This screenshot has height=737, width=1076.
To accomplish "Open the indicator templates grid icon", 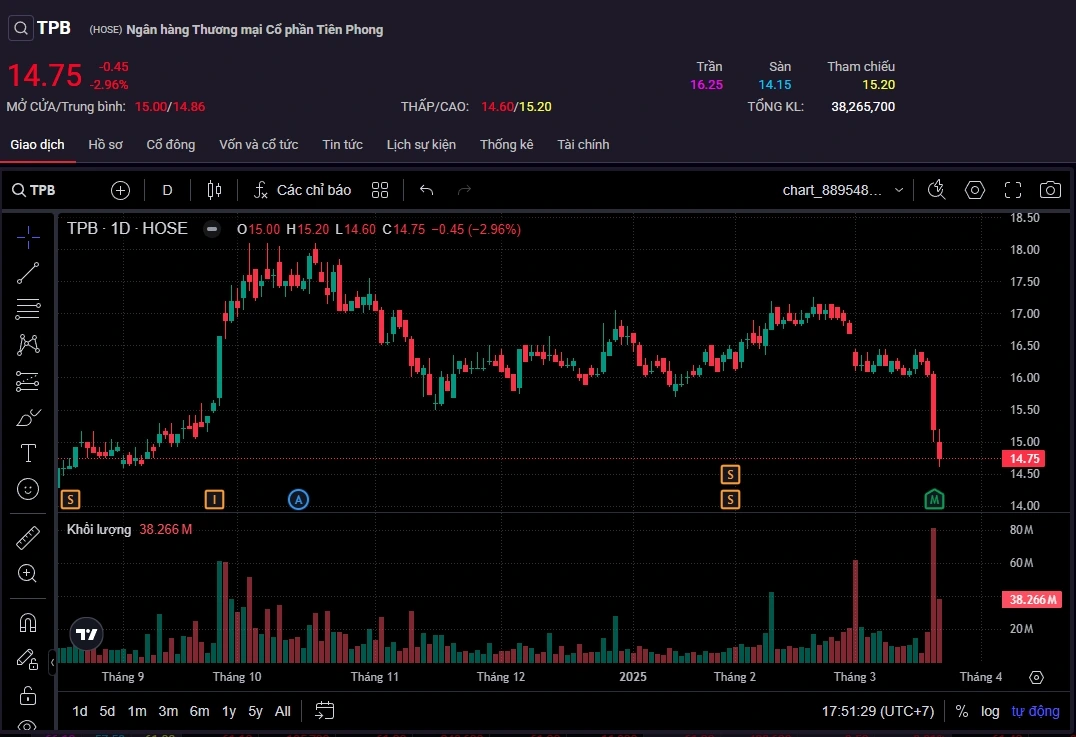I will coord(379,190).
